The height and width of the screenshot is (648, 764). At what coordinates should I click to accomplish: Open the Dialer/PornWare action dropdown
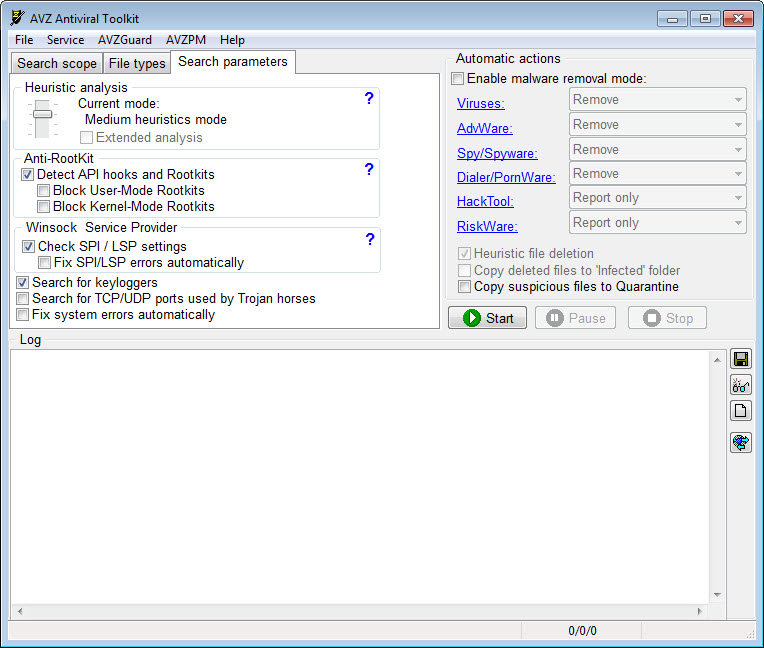pos(657,173)
